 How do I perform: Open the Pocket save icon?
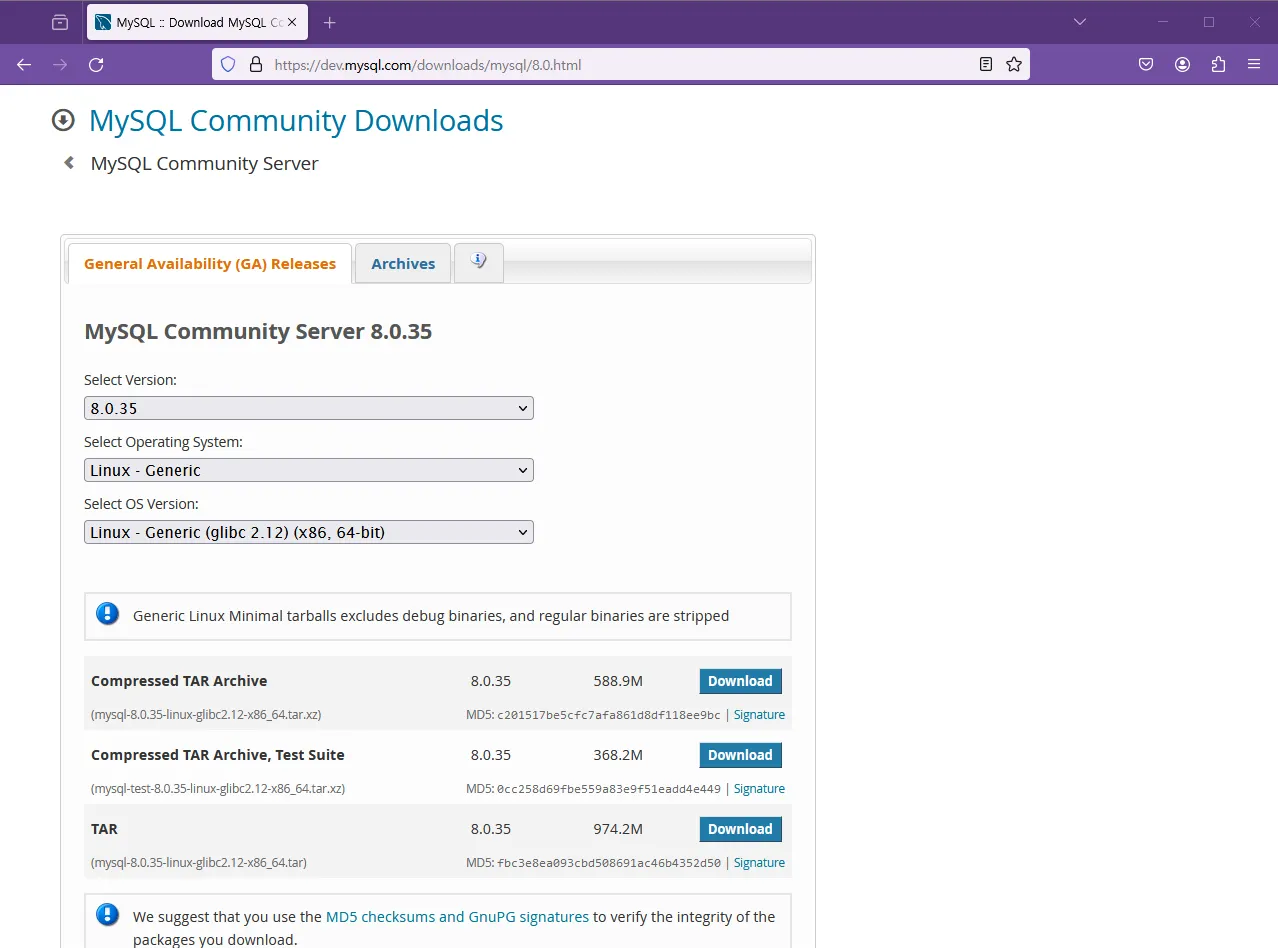click(x=1146, y=64)
